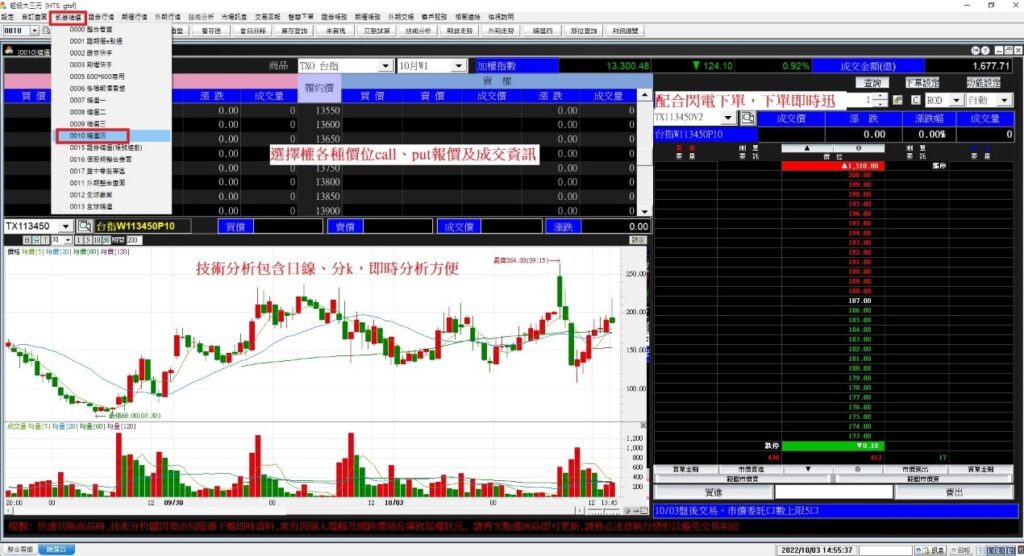Click the 技術分析 toolbar button
The height and width of the screenshot is (556, 1024).
pos(418,31)
